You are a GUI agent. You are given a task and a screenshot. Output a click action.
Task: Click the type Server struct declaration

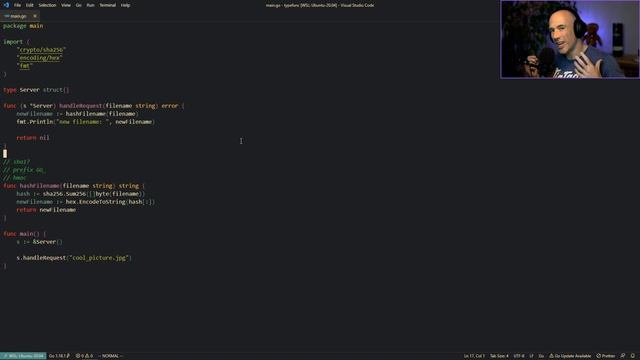pyautogui.click(x=36, y=90)
